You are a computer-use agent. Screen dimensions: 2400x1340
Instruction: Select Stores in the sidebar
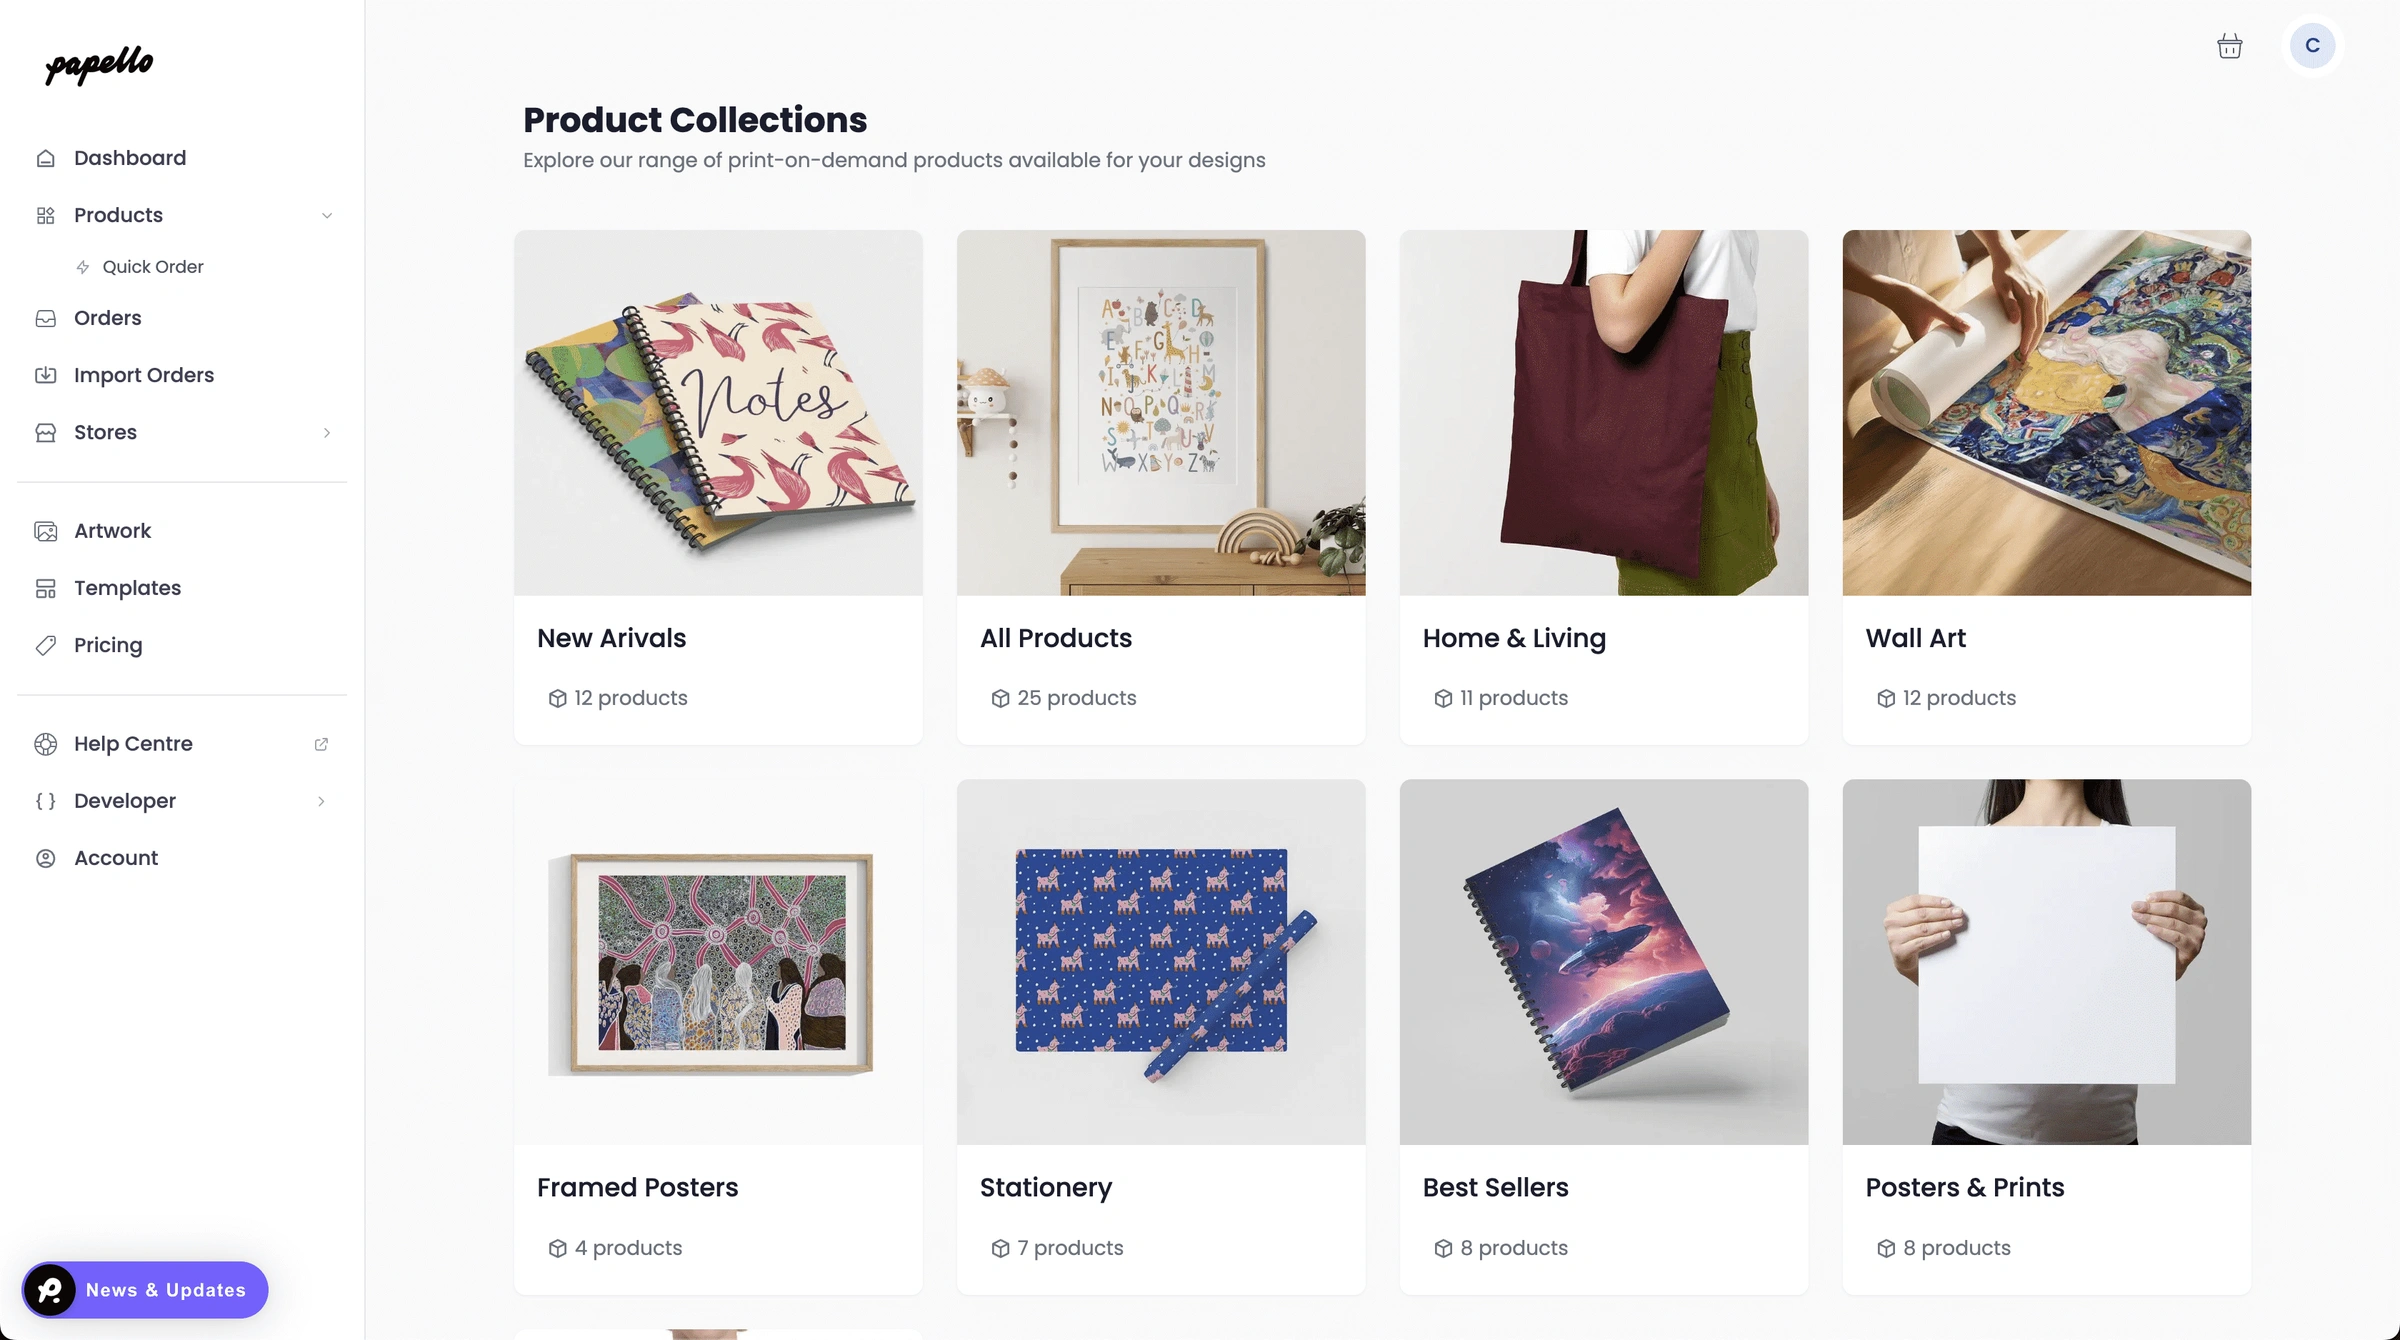pyautogui.click(x=105, y=432)
